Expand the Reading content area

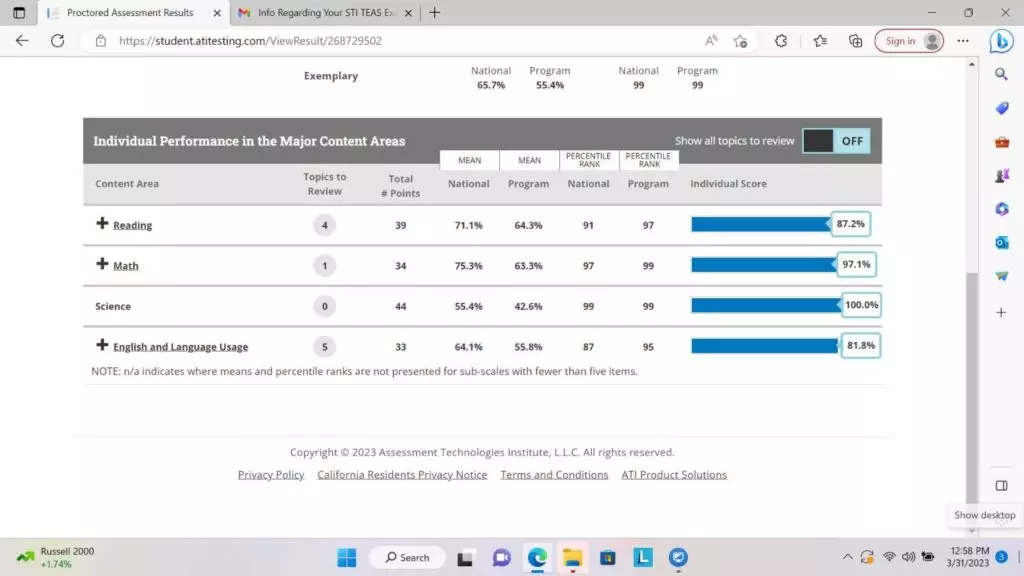102,223
